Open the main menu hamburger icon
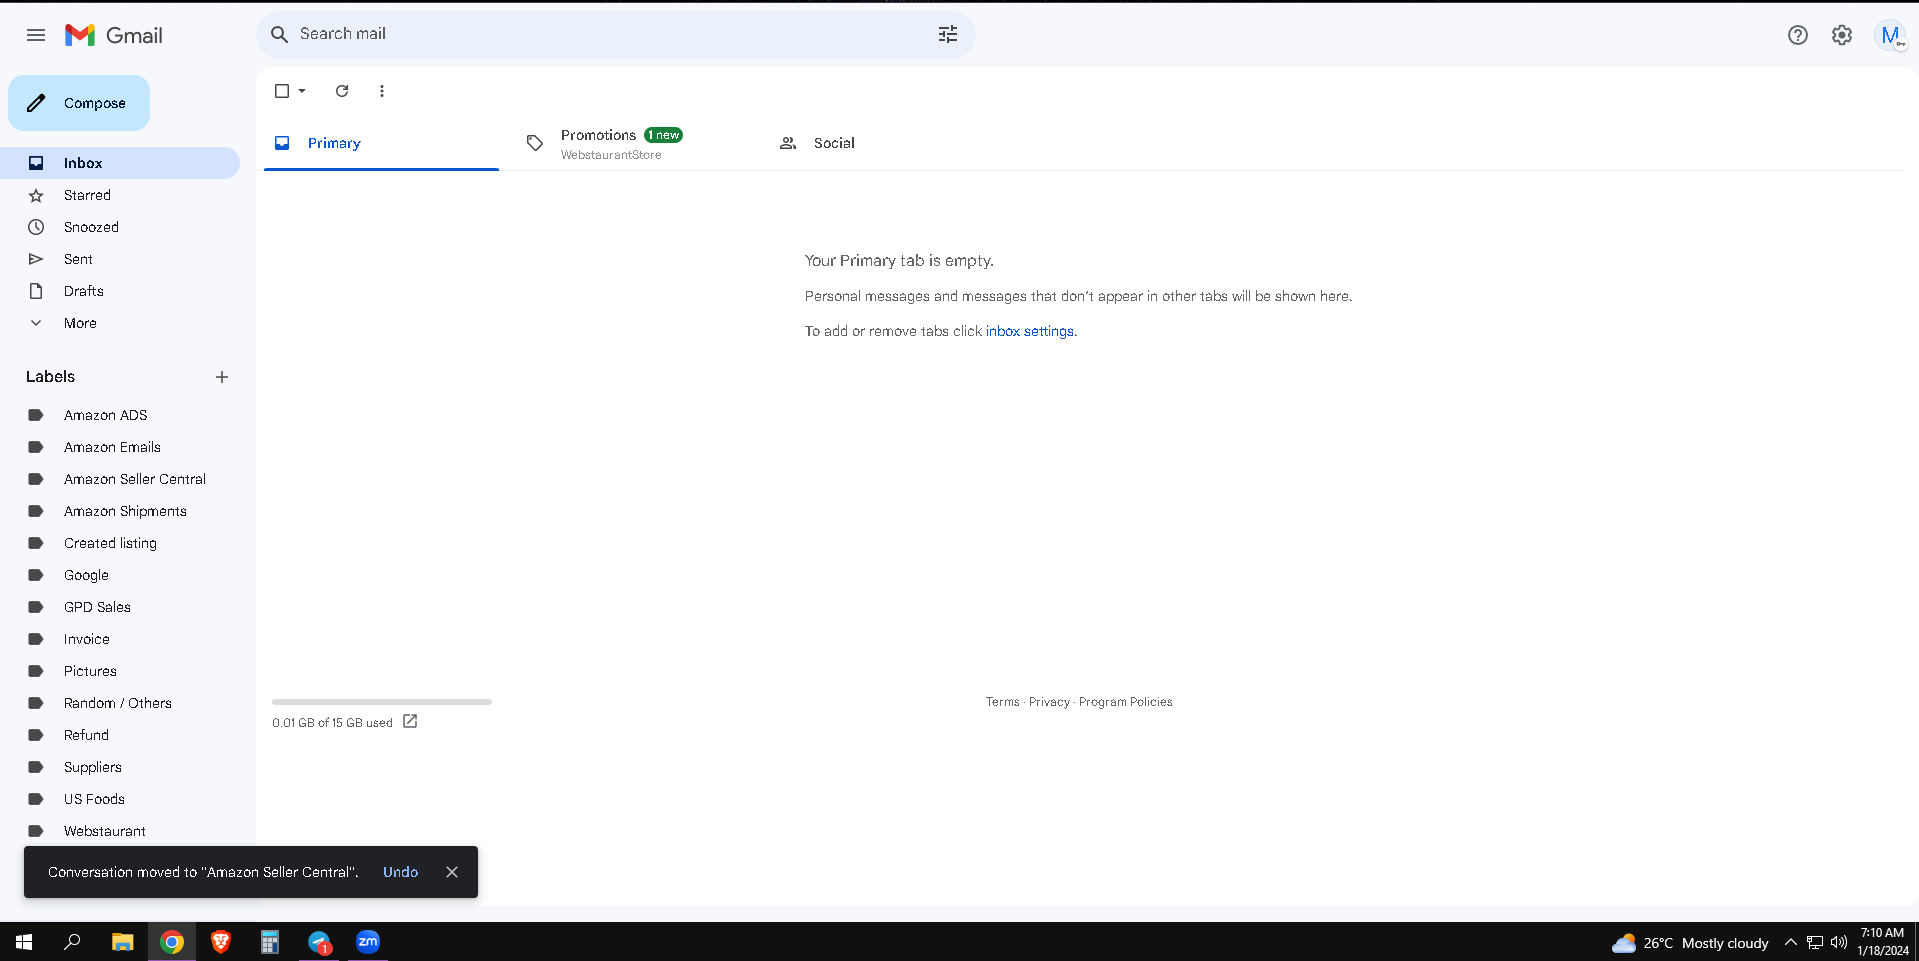The height and width of the screenshot is (961, 1919). click(x=36, y=35)
